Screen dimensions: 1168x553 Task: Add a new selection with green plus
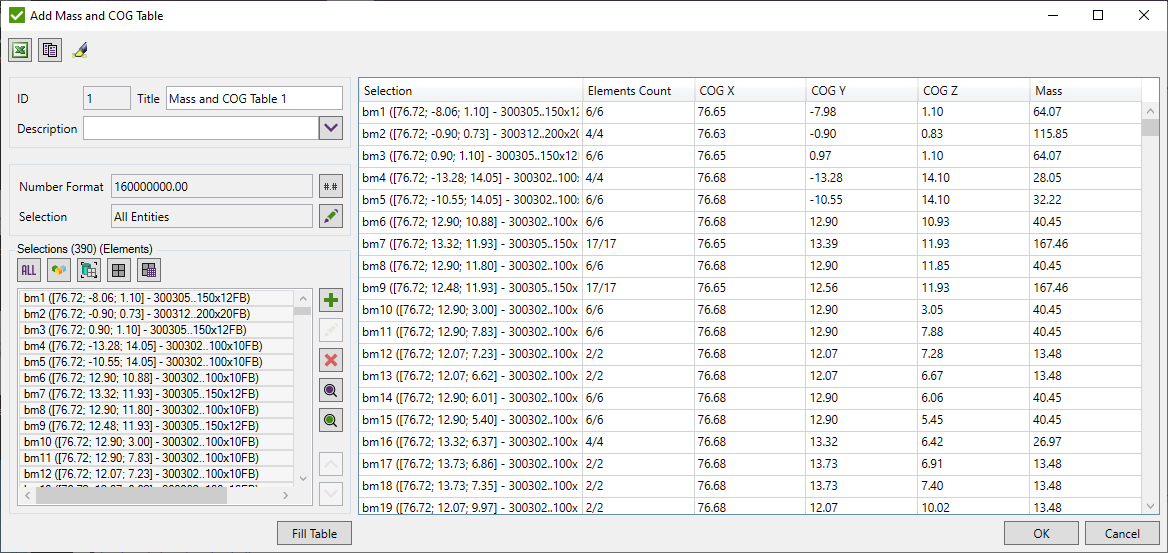click(330, 300)
